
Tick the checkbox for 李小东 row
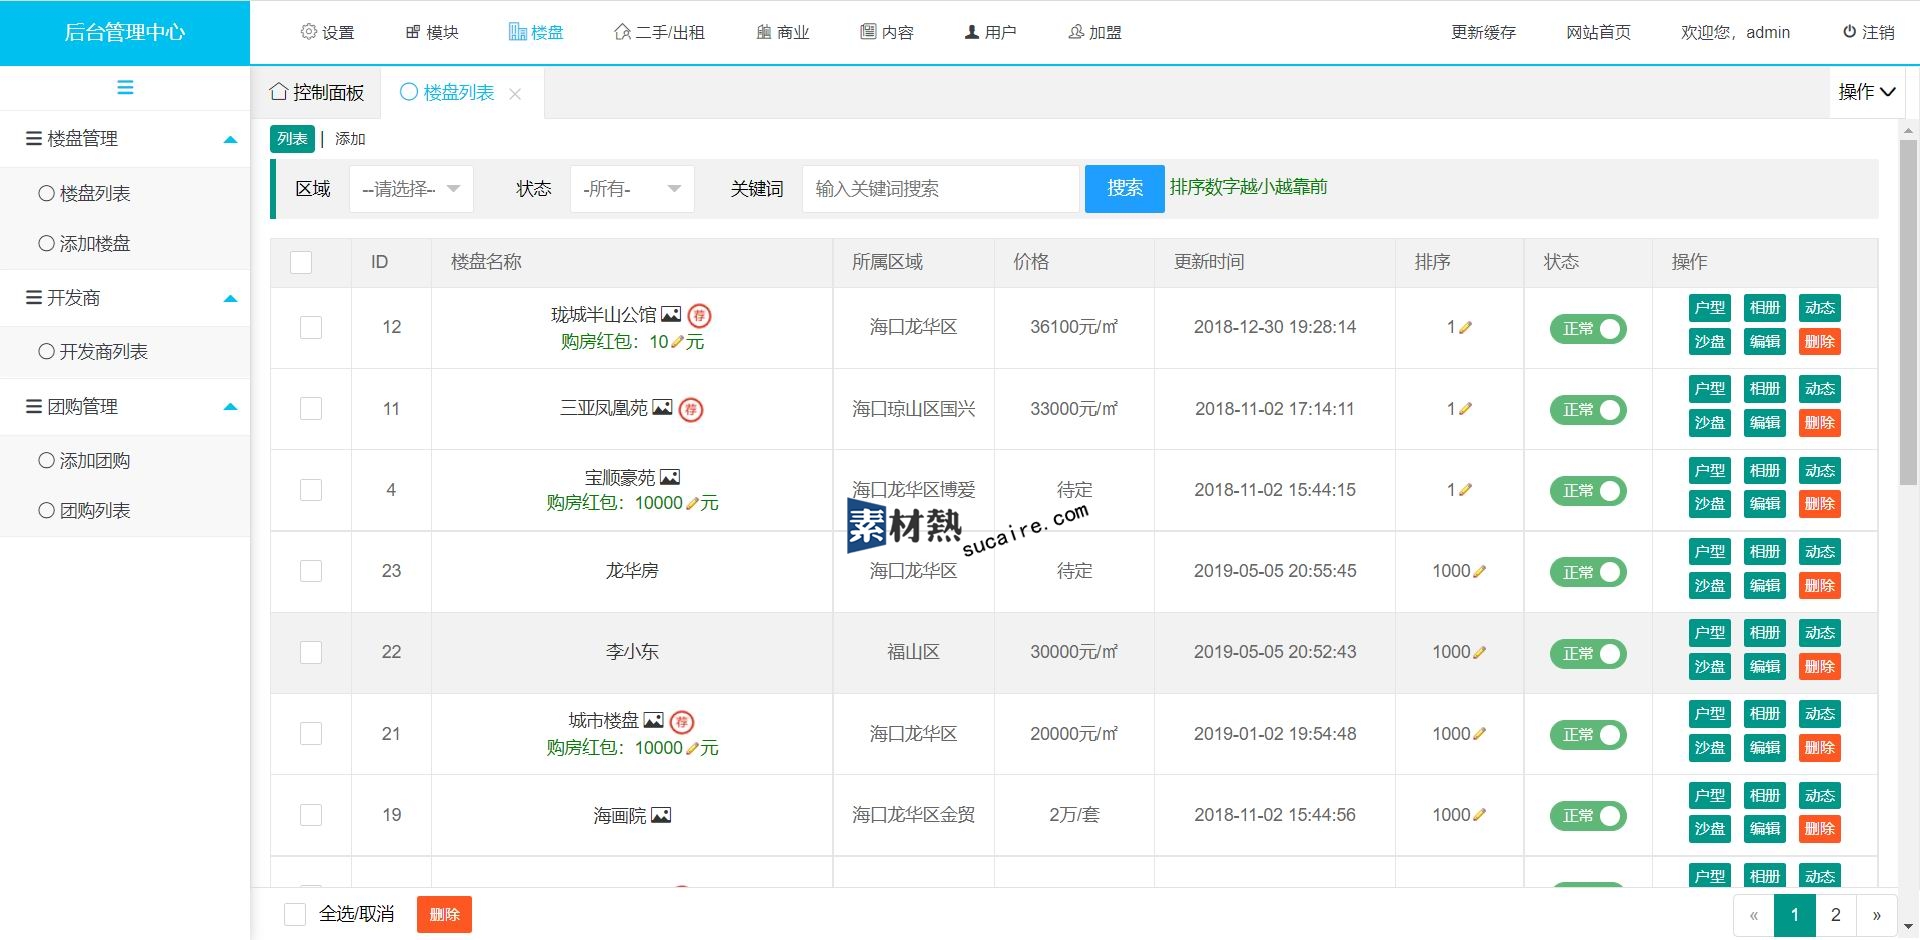click(x=311, y=652)
